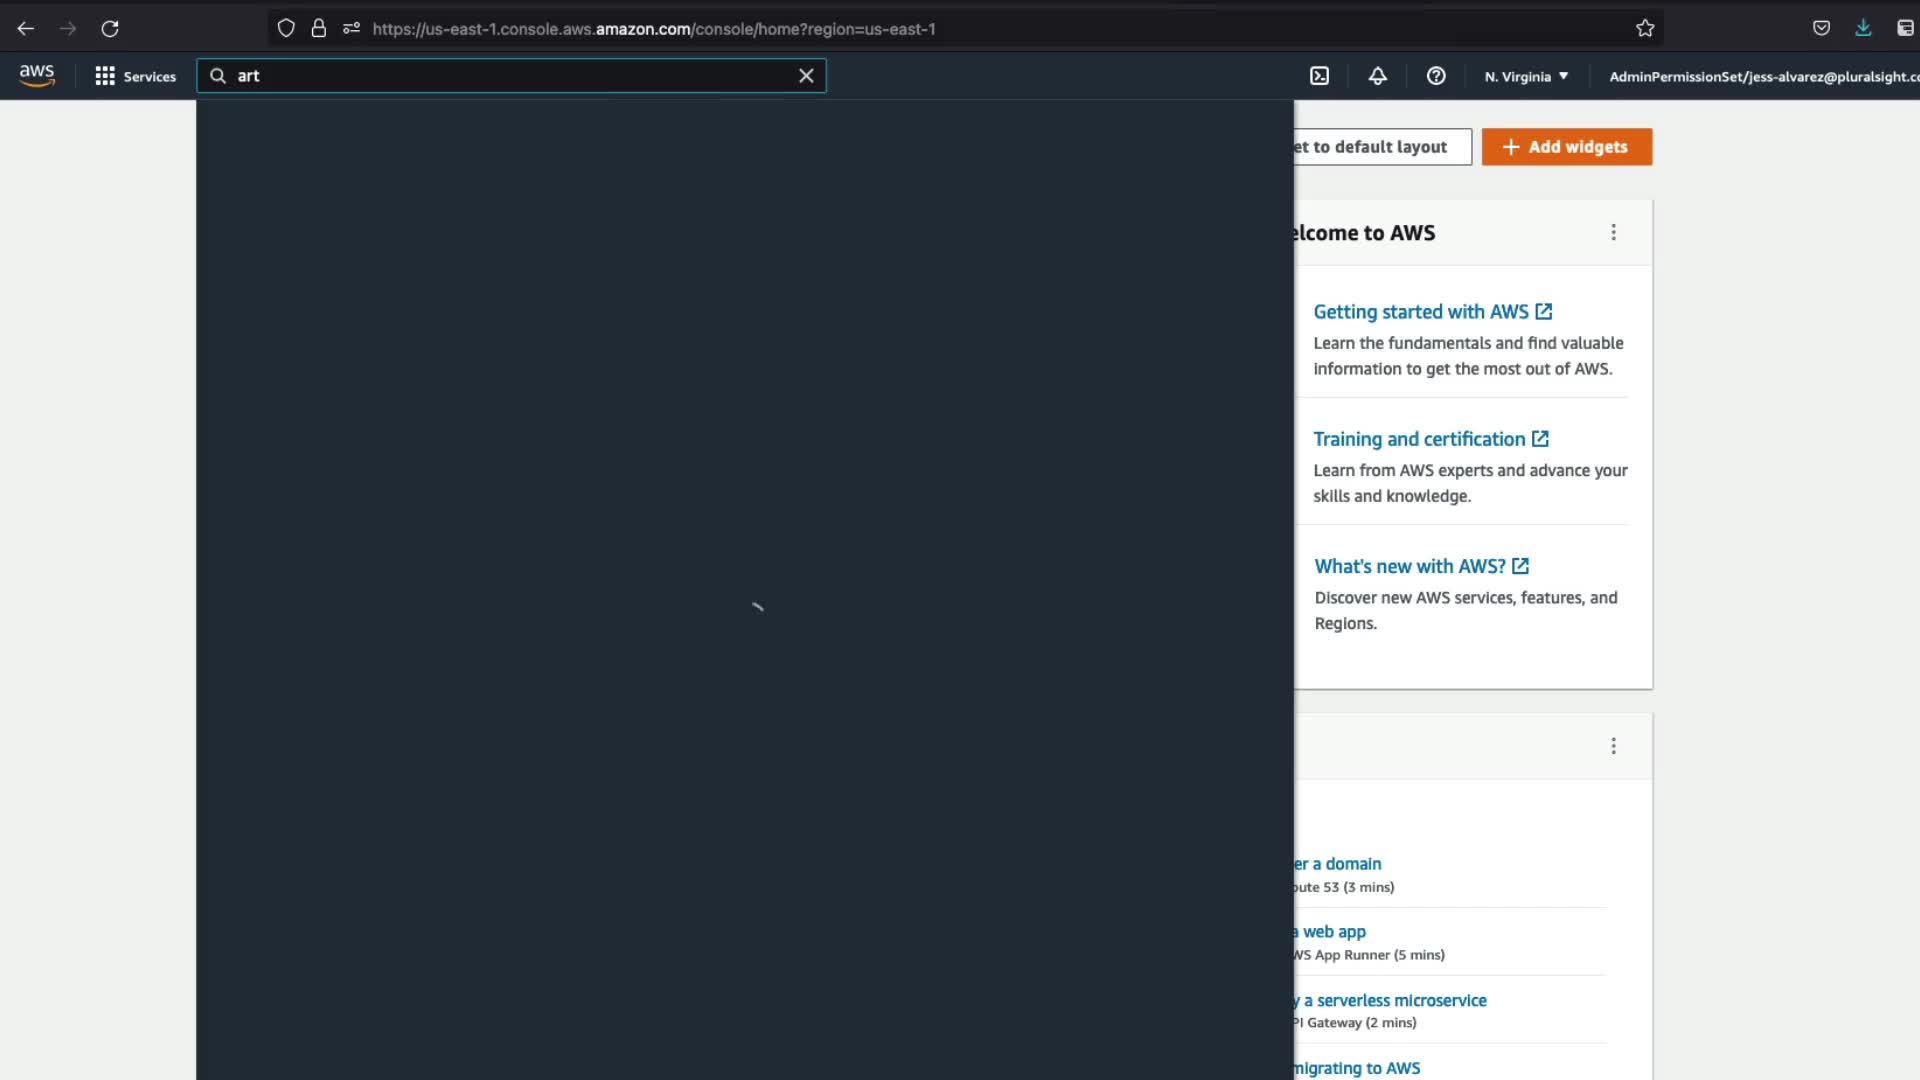This screenshot has height=1080, width=1920.
Task: Save page to Pocket icon
Action: click(x=1821, y=29)
